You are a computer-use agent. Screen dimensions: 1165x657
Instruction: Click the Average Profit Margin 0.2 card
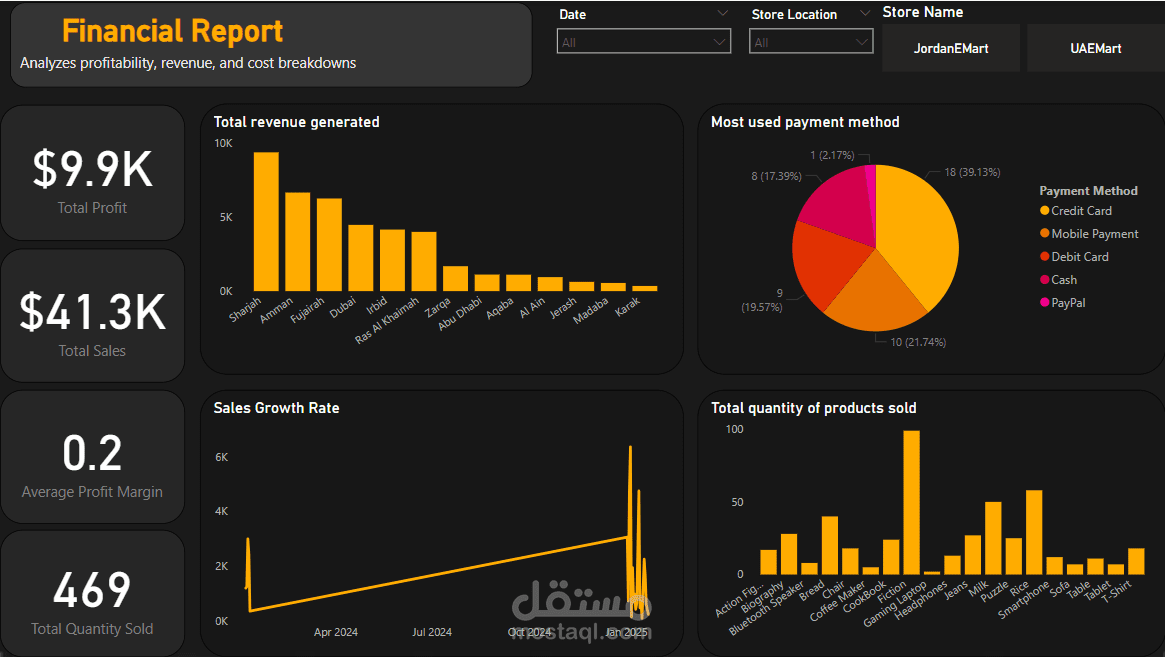tap(92, 457)
